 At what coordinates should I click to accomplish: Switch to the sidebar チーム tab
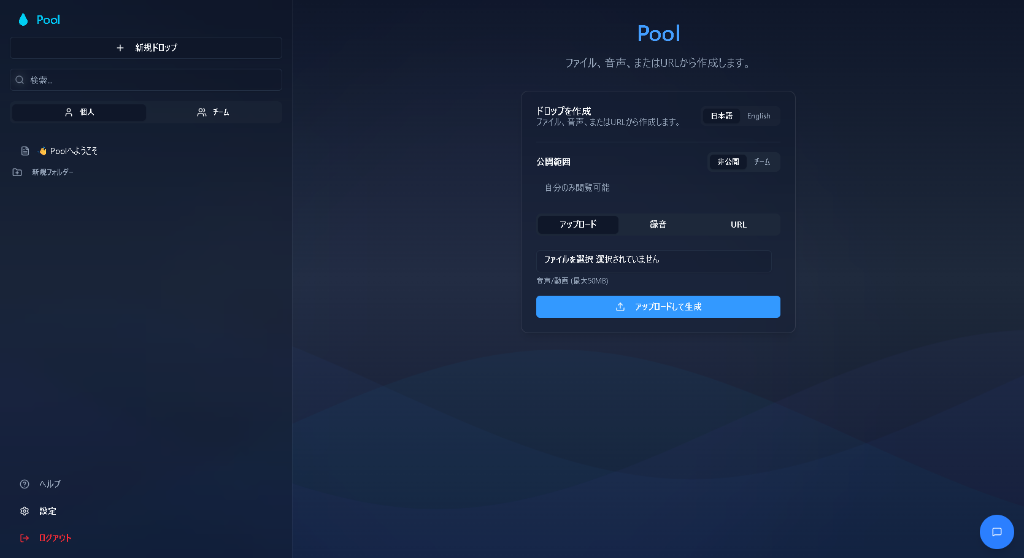tap(213, 112)
